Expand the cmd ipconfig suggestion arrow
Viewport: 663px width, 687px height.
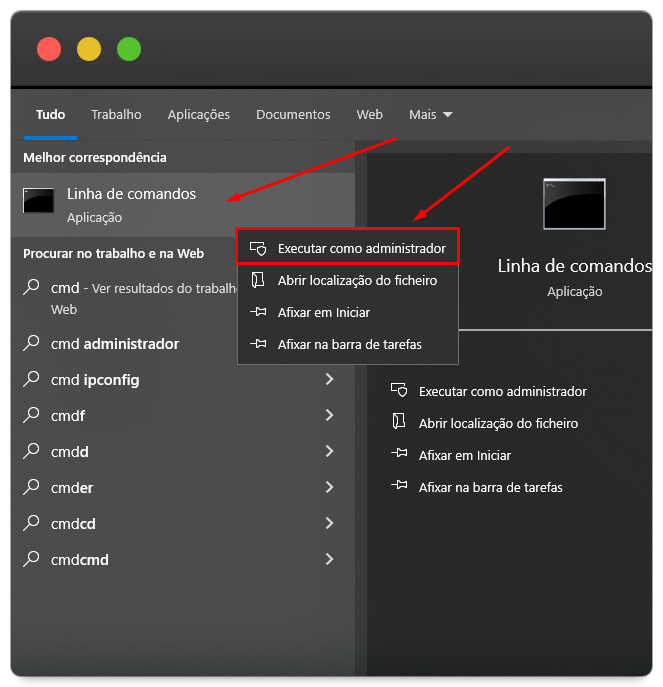click(x=329, y=380)
